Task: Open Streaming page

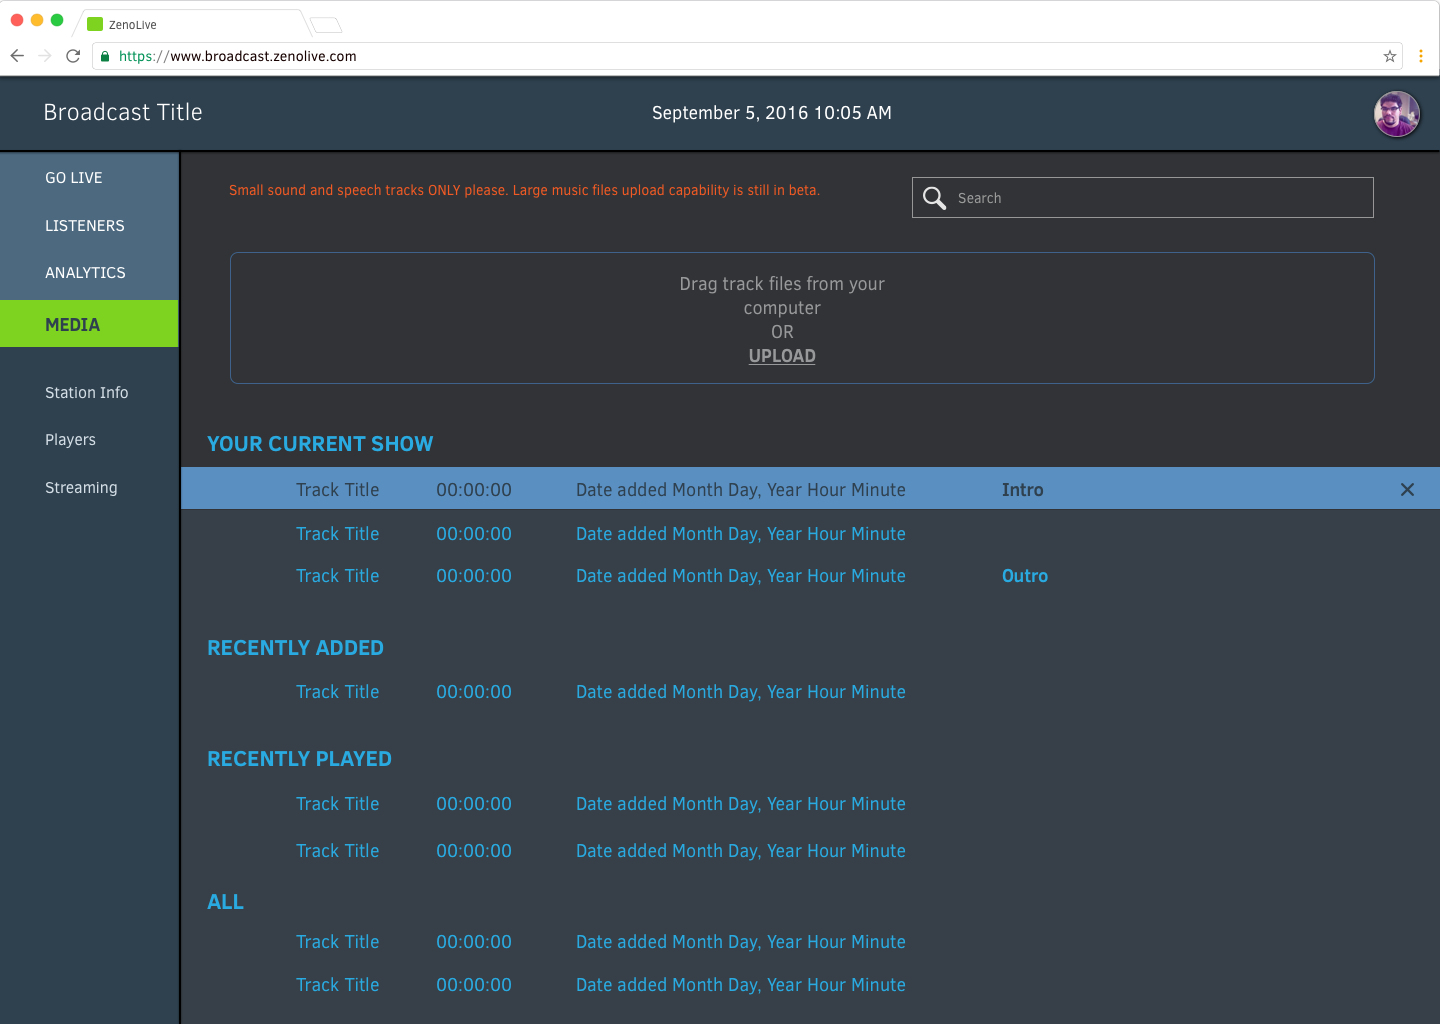Action: click(81, 487)
